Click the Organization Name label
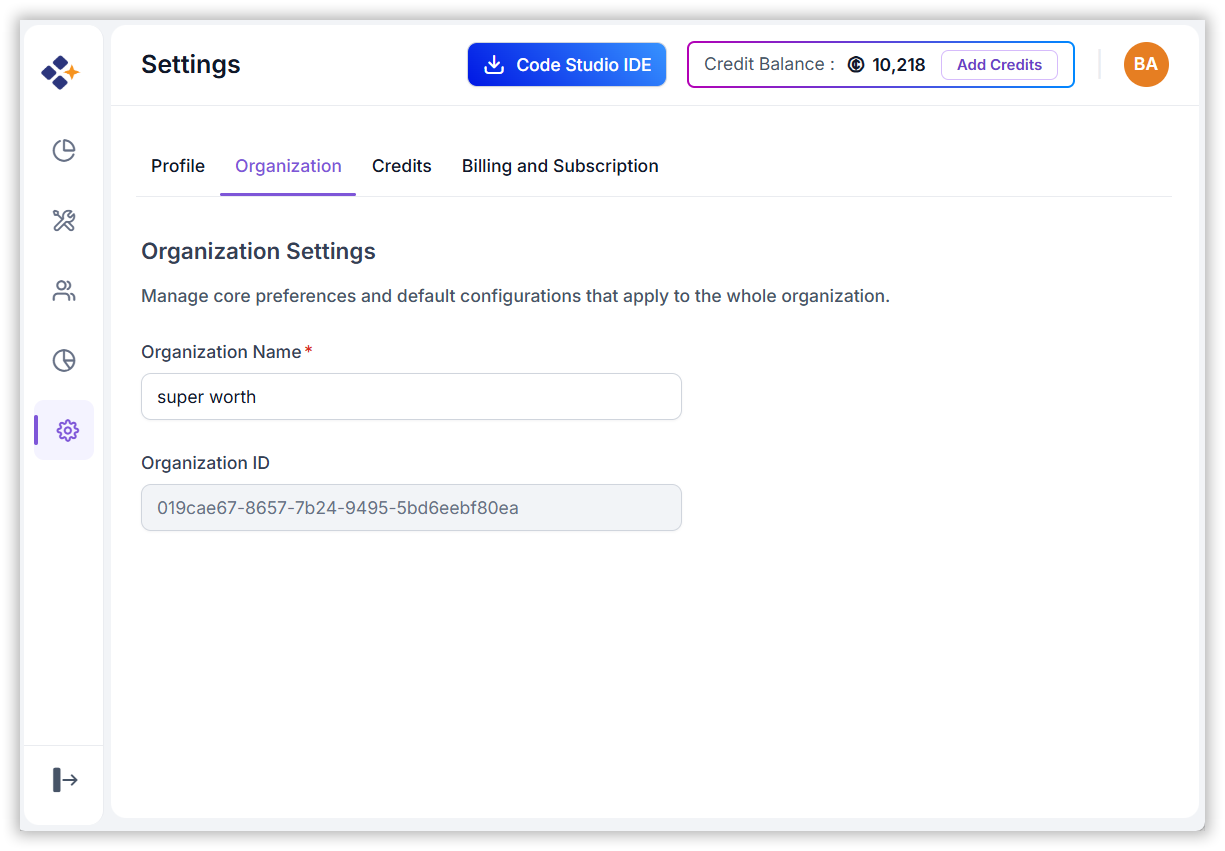 pyautogui.click(x=221, y=352)
